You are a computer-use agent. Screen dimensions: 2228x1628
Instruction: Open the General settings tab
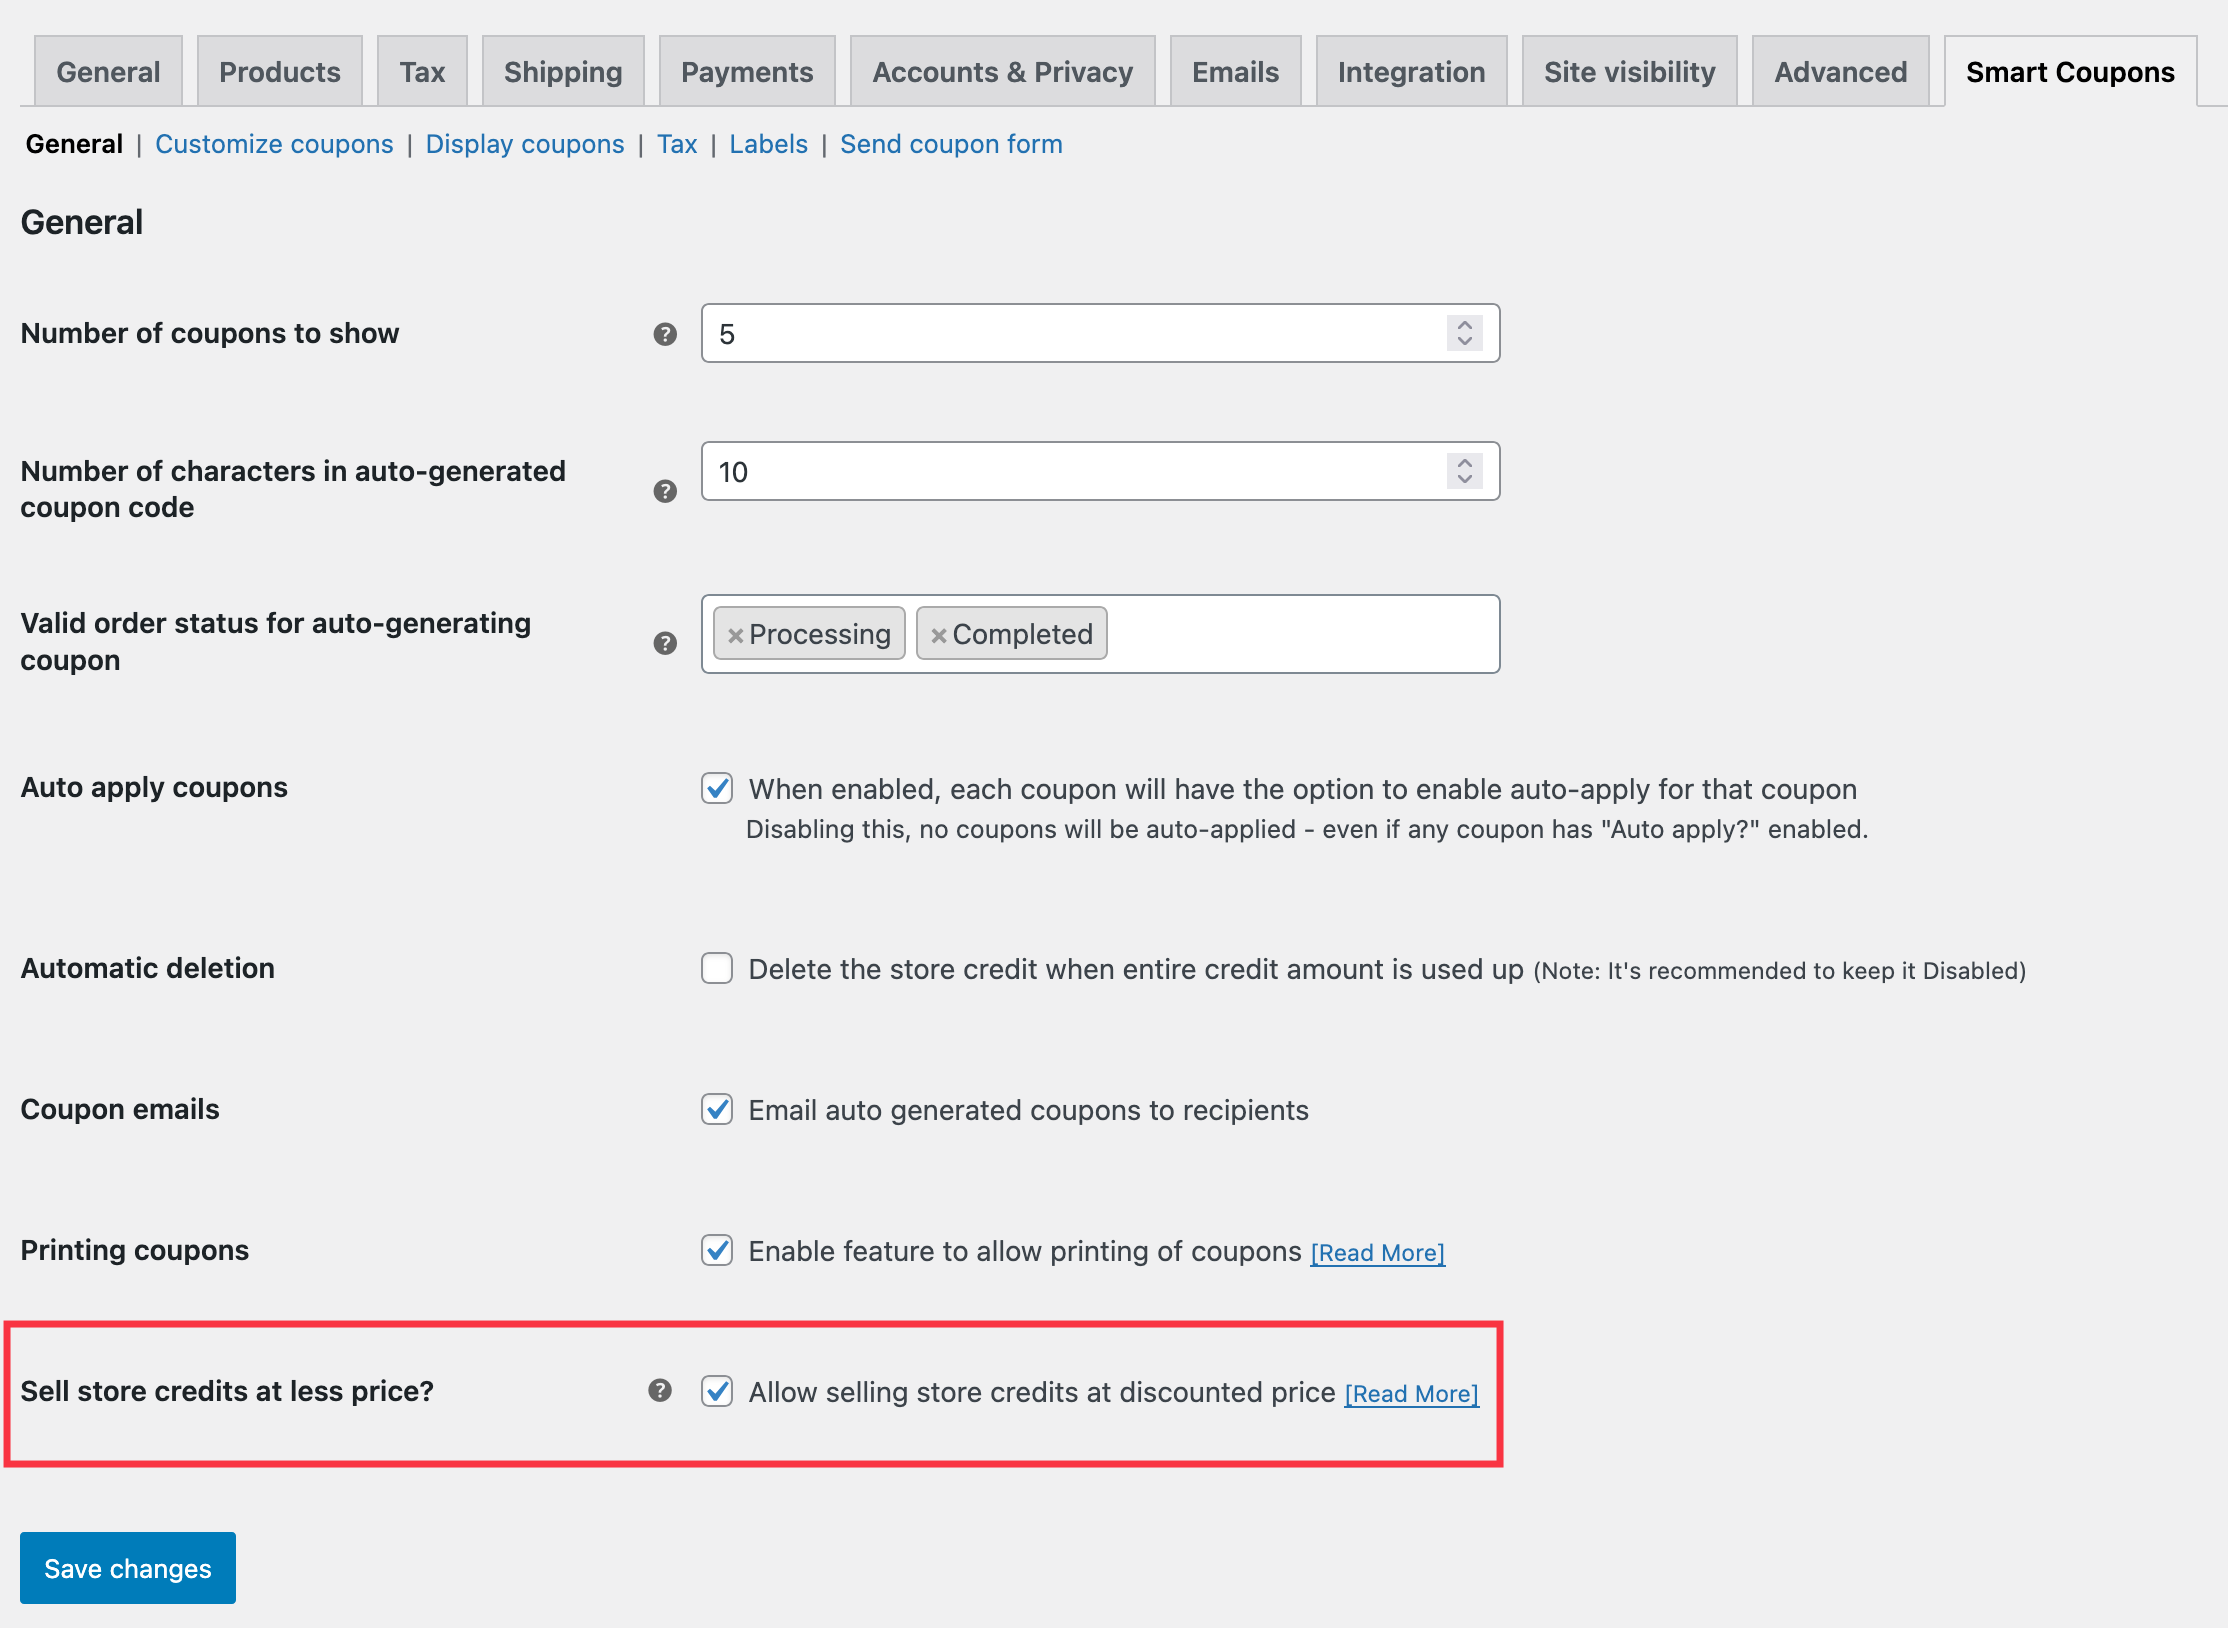tap(108, 71)
